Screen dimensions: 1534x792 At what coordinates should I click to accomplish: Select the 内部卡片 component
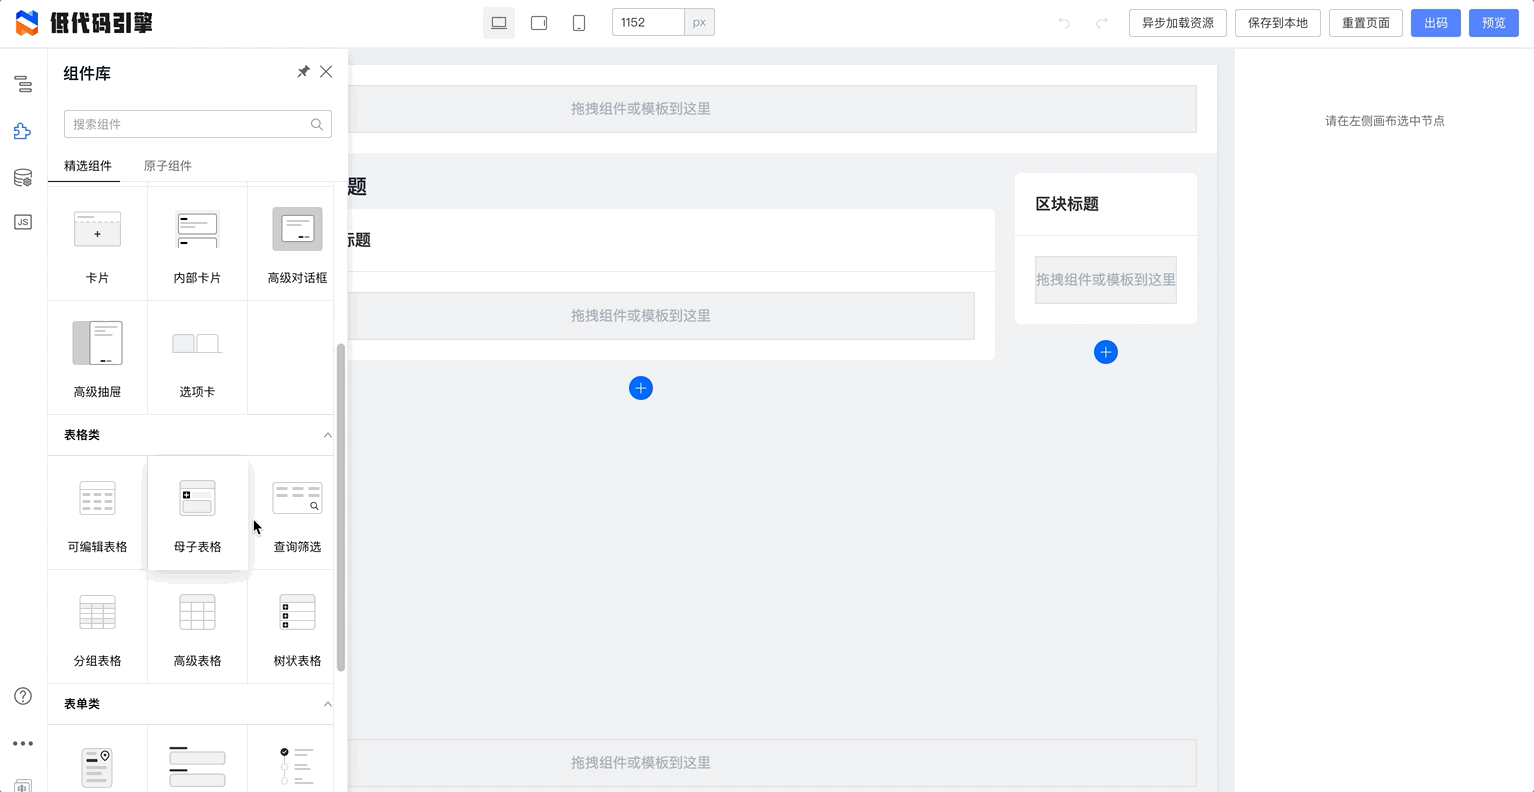197,244
